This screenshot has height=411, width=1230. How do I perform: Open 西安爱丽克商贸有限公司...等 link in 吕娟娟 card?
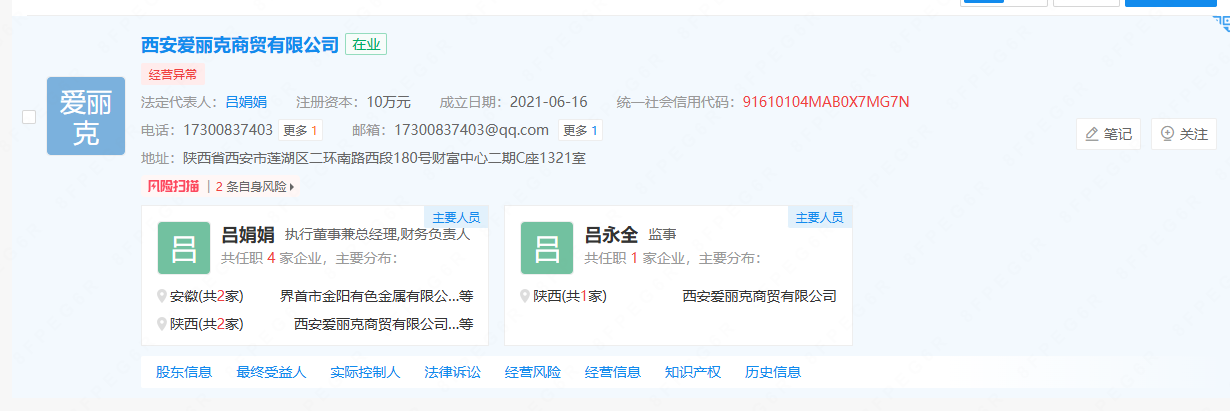[383, 324]
